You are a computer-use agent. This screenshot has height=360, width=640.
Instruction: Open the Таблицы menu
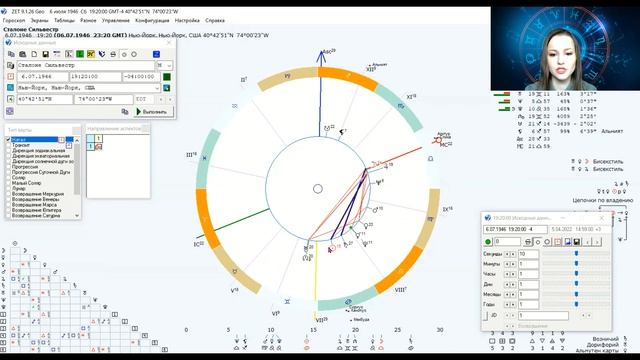coord(64,20)
